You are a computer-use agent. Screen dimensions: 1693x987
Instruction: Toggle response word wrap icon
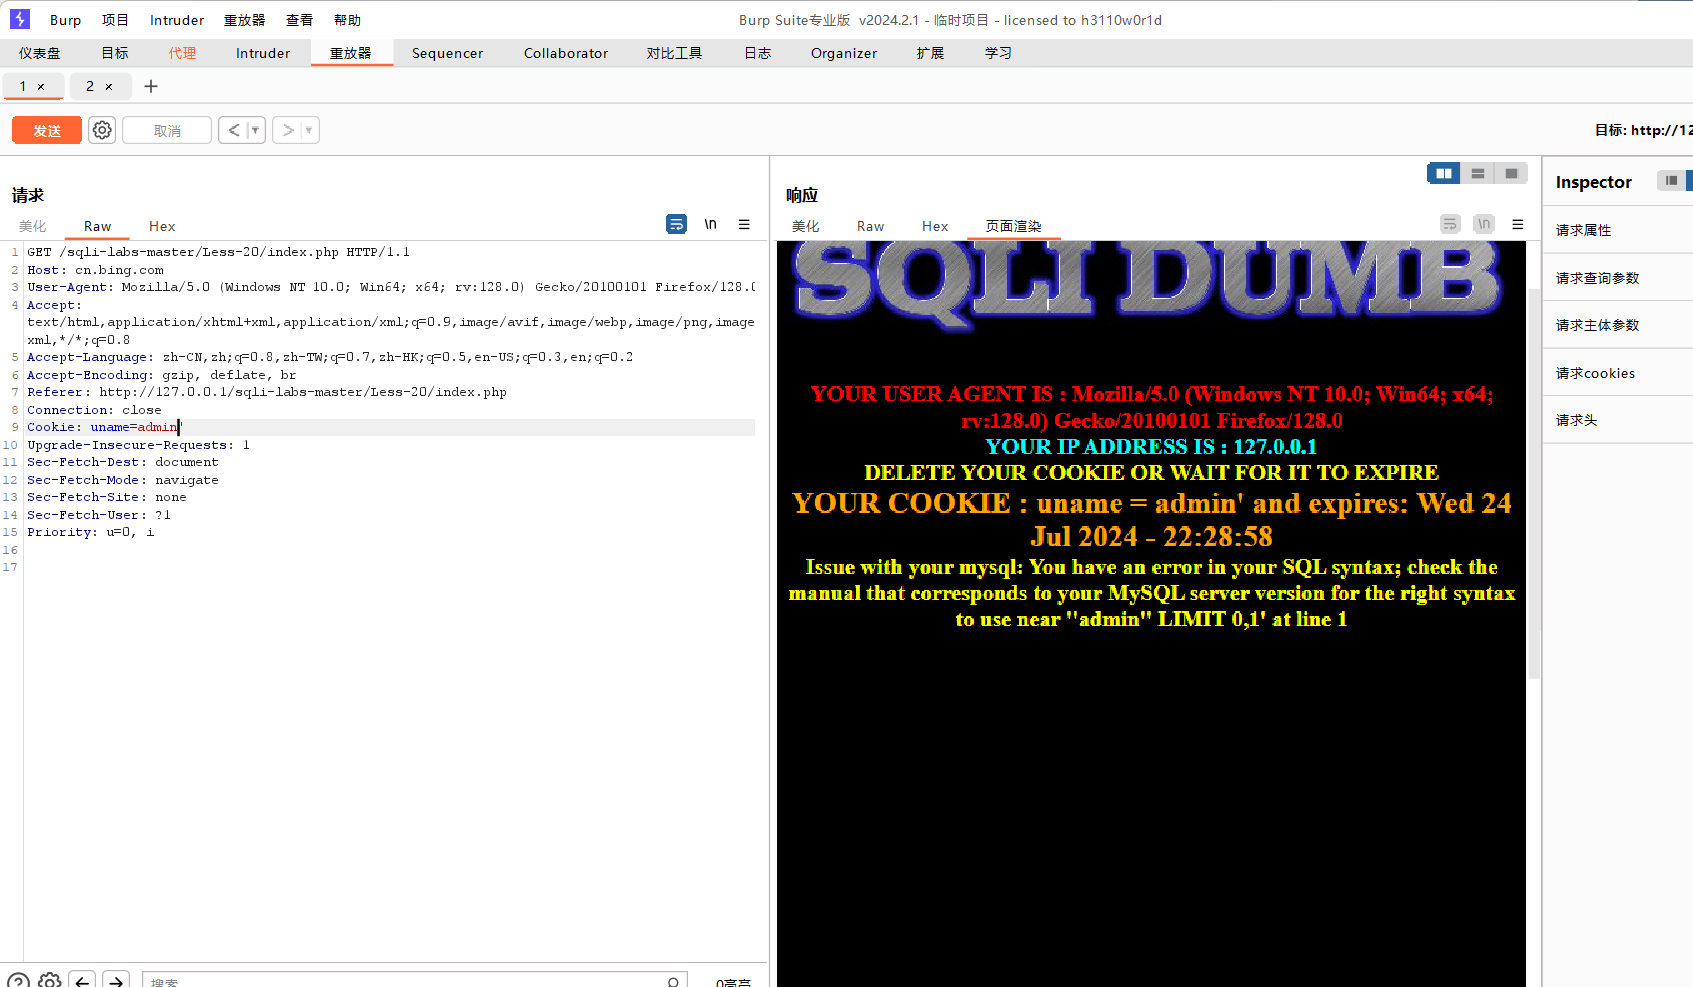1450,224
